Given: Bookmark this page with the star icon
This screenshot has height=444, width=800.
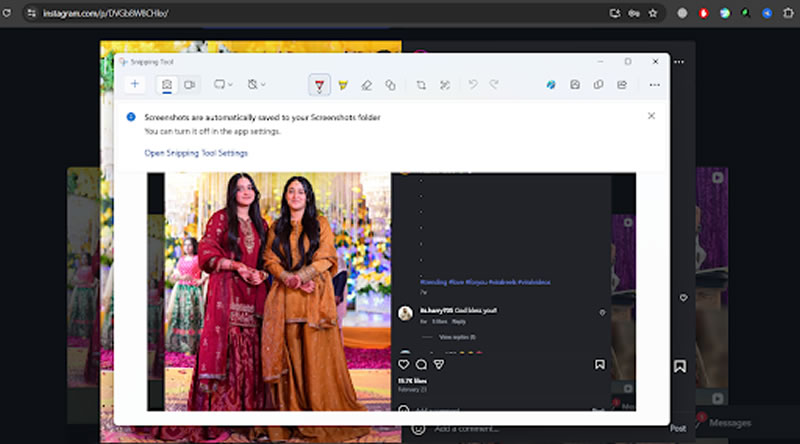Looking at the screenshot, I should point(653,13).
